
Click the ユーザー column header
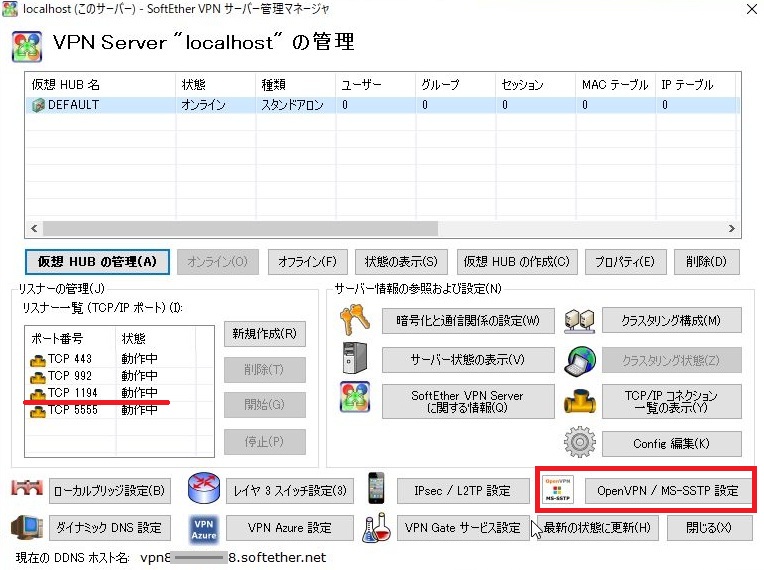point(376,85)
